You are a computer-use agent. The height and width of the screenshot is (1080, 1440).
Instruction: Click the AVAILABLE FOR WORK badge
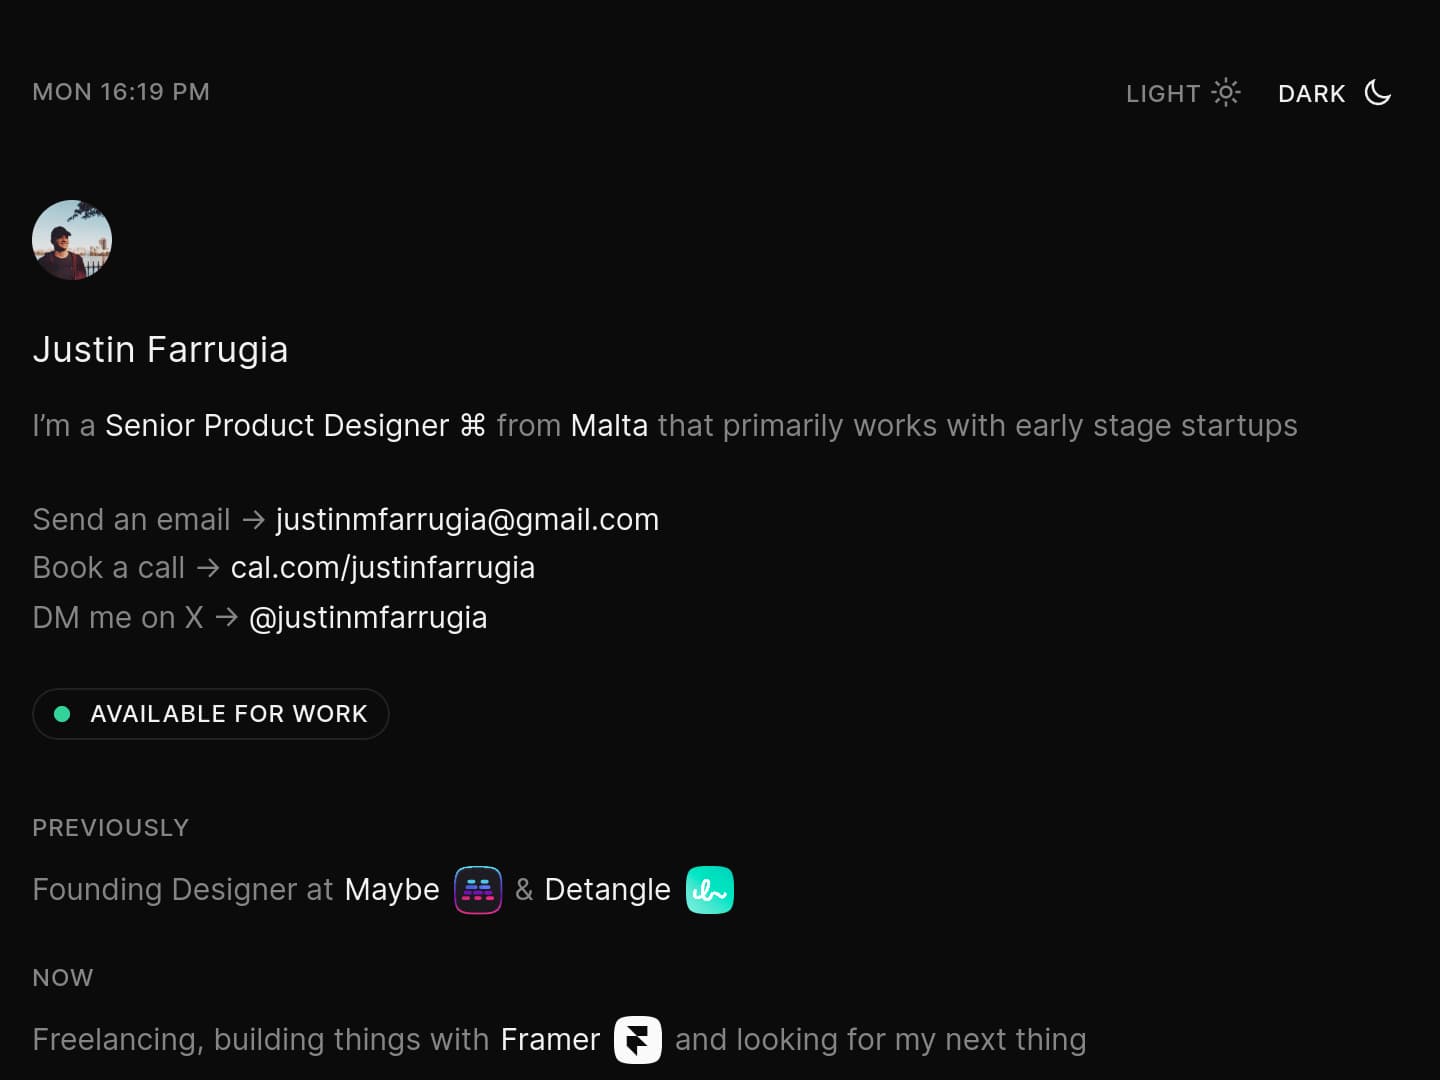[211, 714]
